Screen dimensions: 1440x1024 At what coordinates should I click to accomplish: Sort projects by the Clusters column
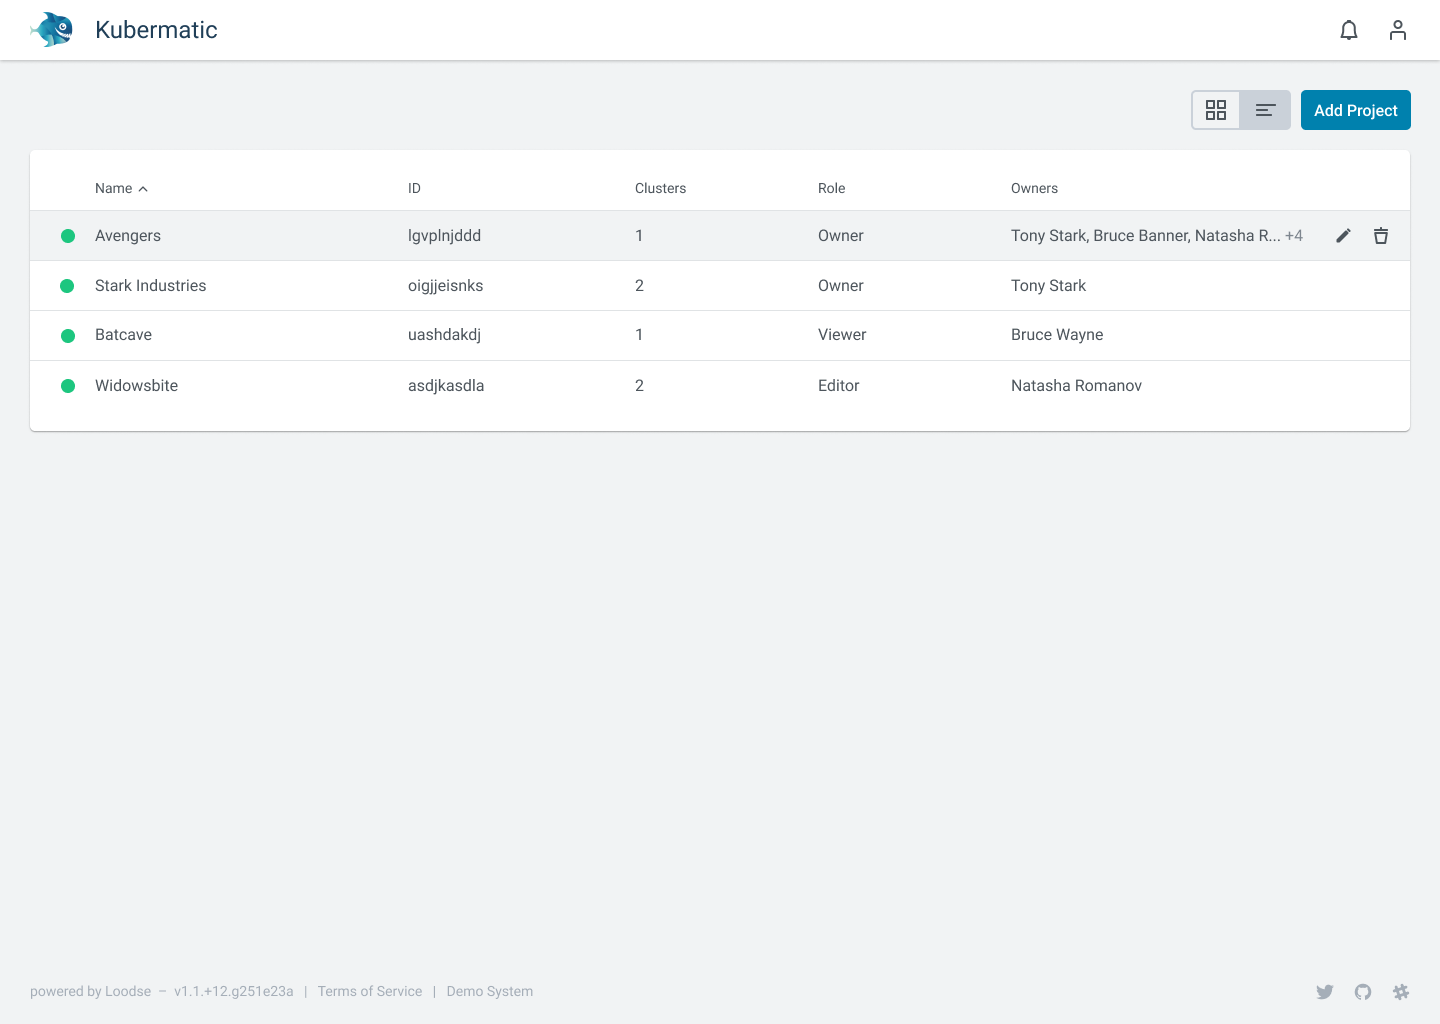click(660, 188)
